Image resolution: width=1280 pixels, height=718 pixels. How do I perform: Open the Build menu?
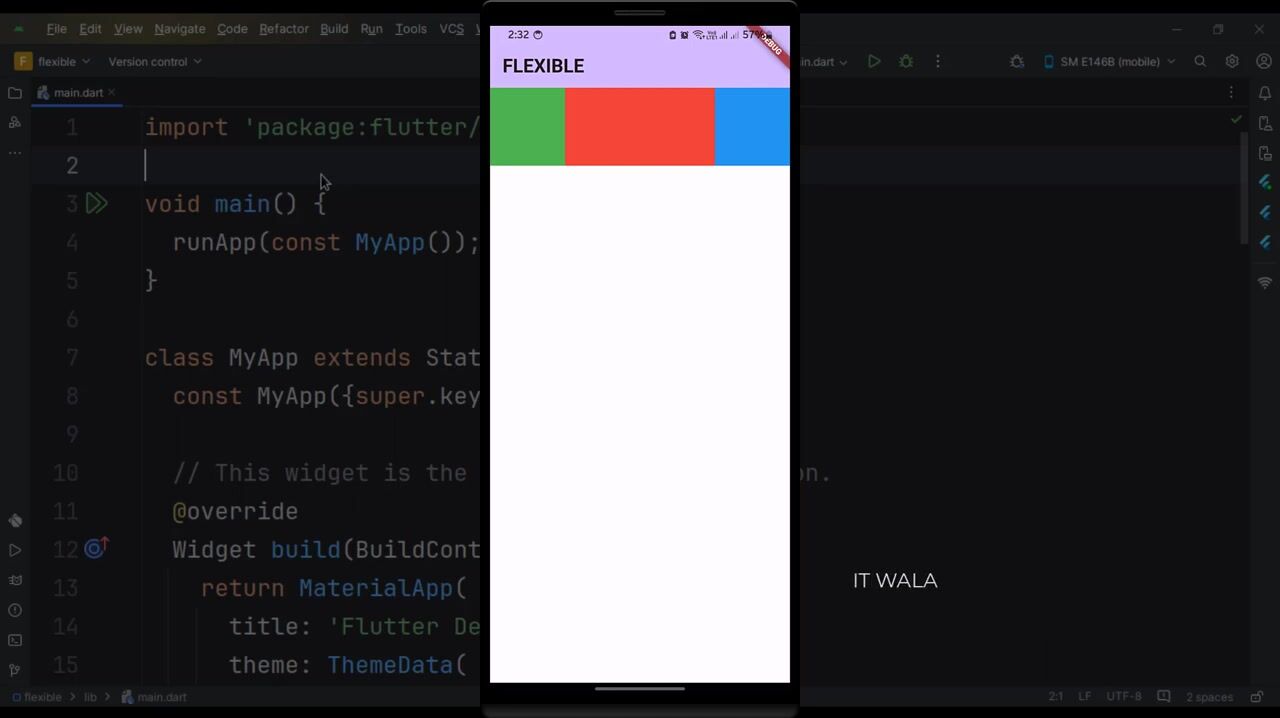(x=334, y=29)
